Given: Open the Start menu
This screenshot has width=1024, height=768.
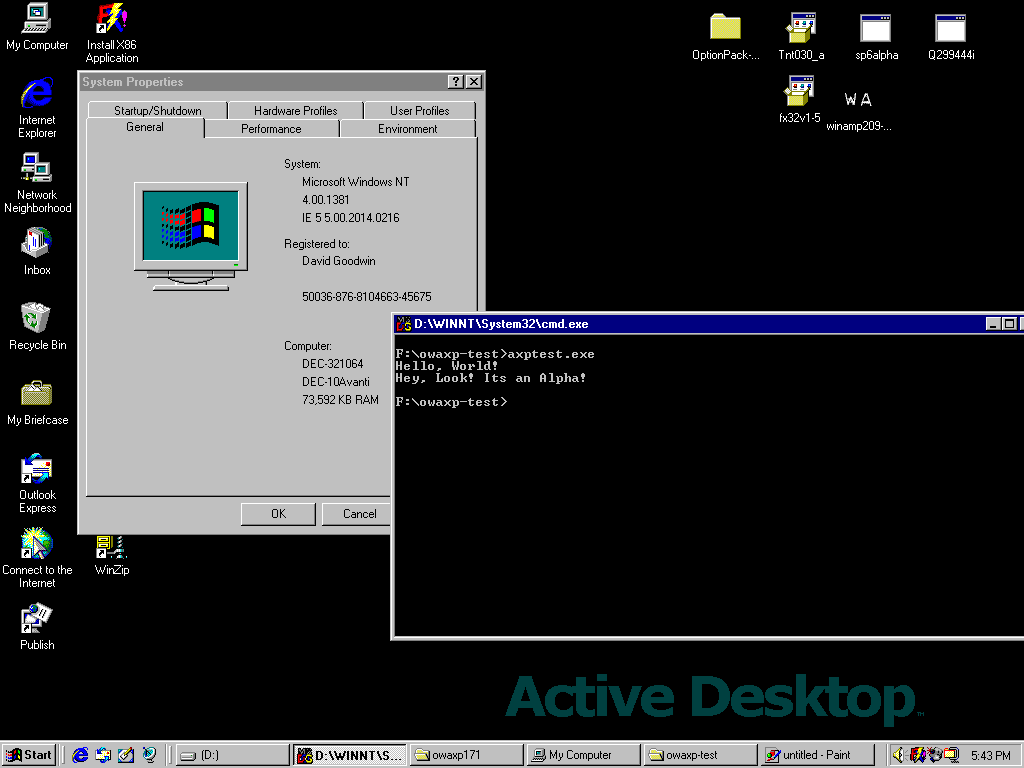Looking at the screenshot, I should pyautogui.click(x=29, y=755).
